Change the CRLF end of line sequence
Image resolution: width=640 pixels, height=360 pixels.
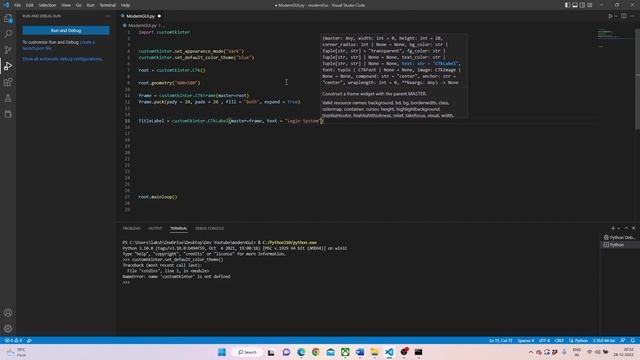coord(559,340)
